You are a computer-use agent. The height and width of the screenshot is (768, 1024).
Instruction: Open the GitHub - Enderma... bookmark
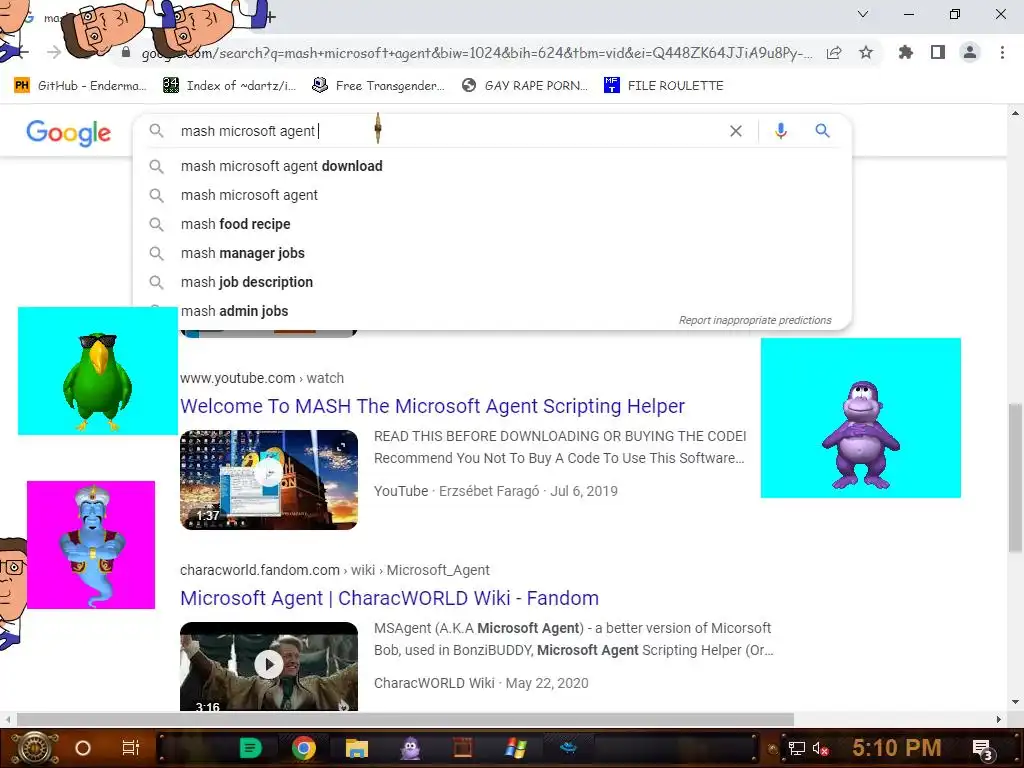click(80, 86)
